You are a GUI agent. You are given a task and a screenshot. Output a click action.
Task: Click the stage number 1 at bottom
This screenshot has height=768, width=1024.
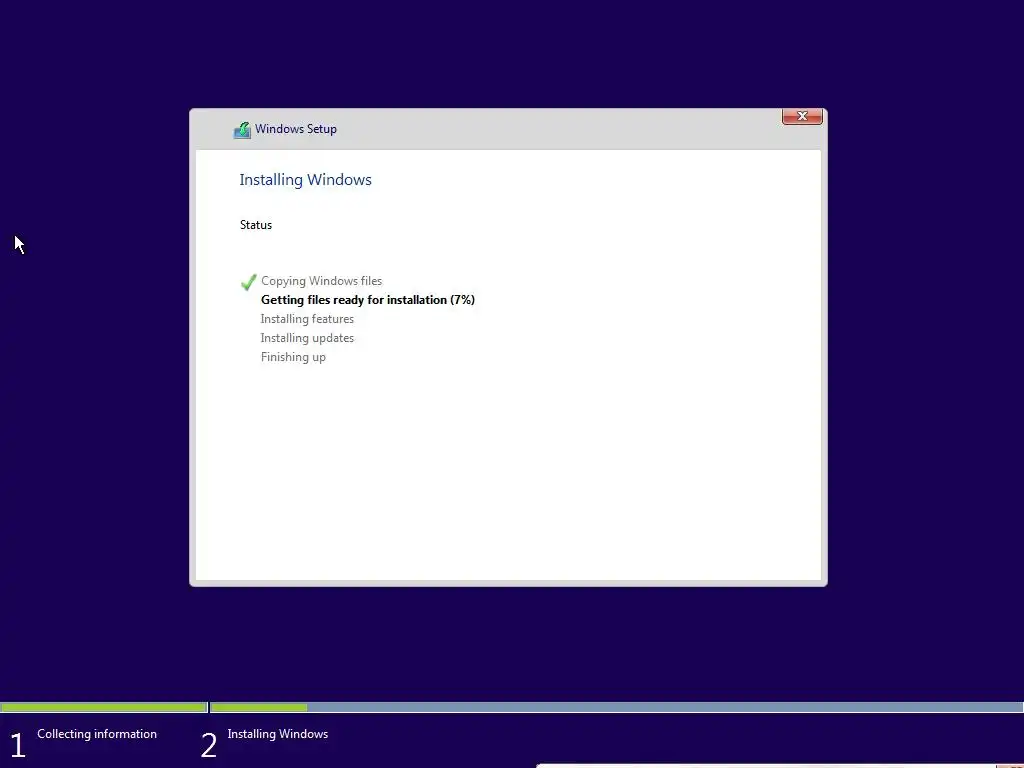coord(18,746)
